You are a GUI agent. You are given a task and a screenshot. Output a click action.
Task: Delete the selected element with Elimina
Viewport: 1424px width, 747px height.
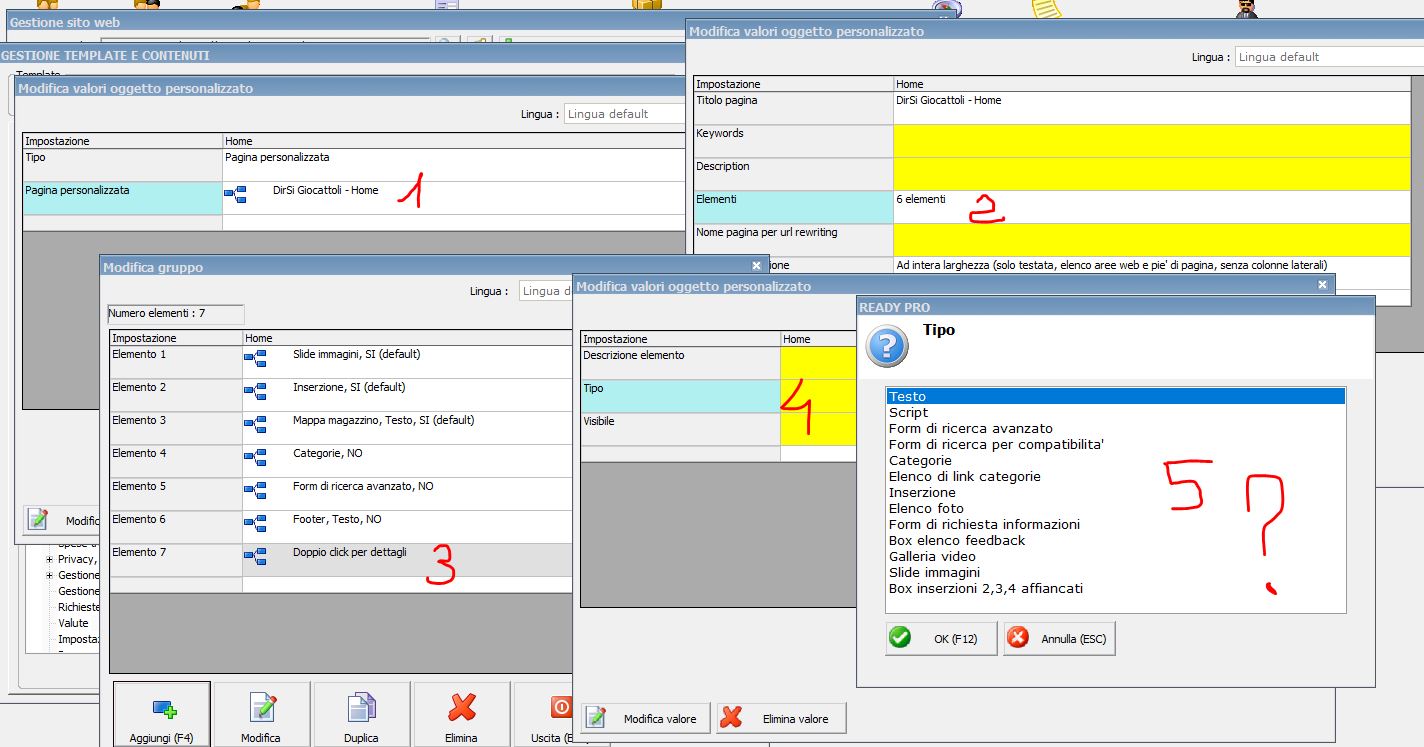[461, 716]
